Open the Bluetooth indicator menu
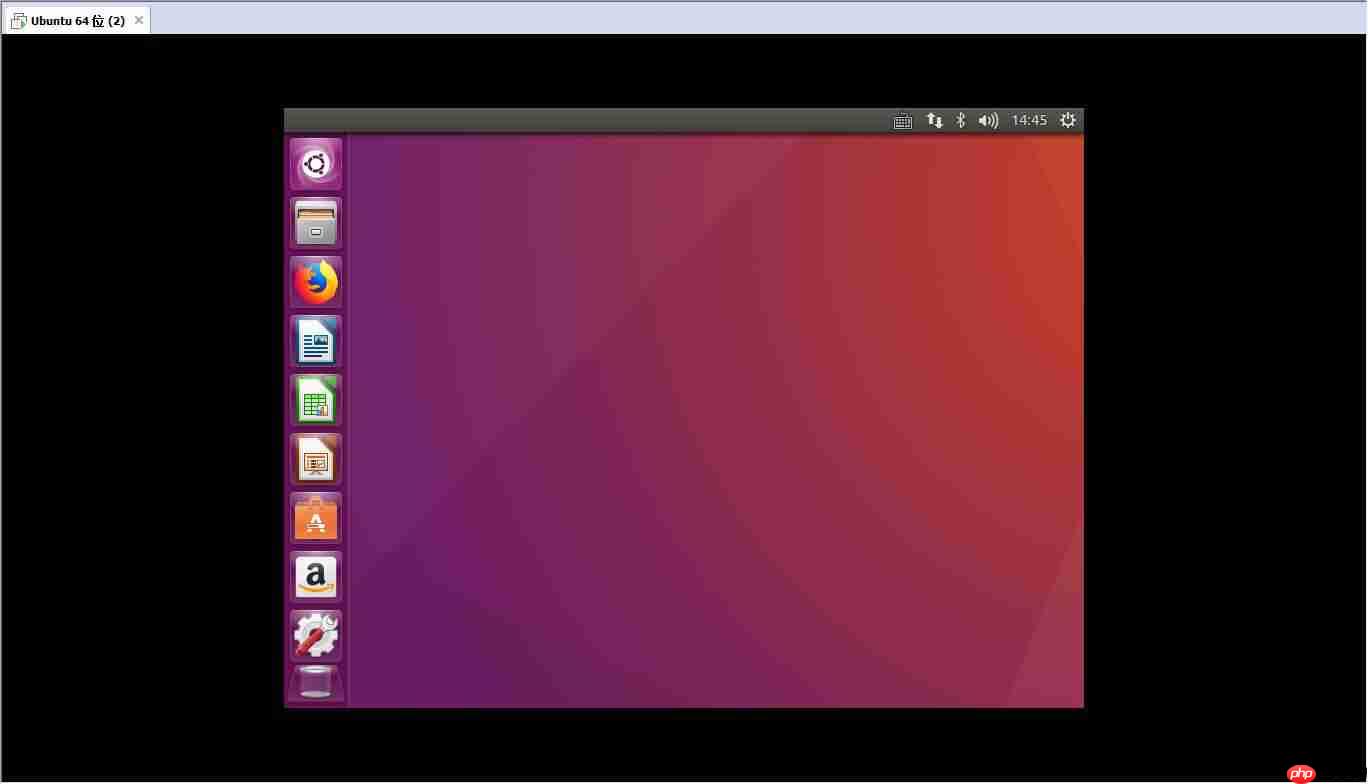Image resolution: width=1368 pixels, height=784 pixels. coord(961,121)
